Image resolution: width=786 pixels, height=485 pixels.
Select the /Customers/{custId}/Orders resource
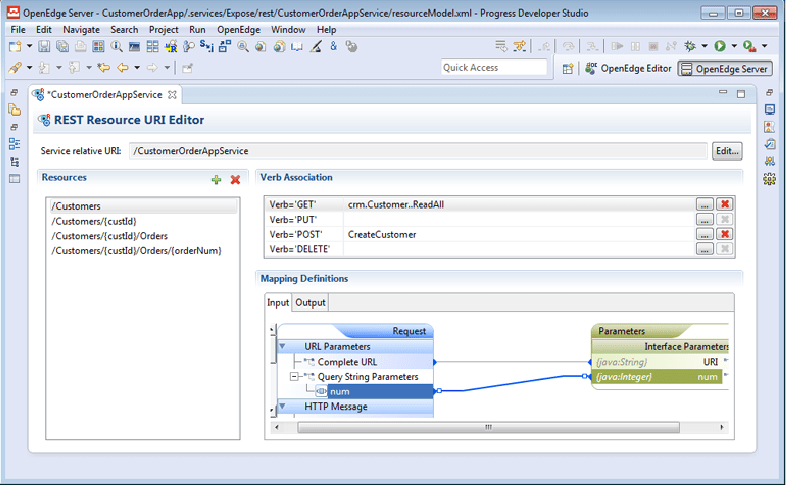click(109, 236)
